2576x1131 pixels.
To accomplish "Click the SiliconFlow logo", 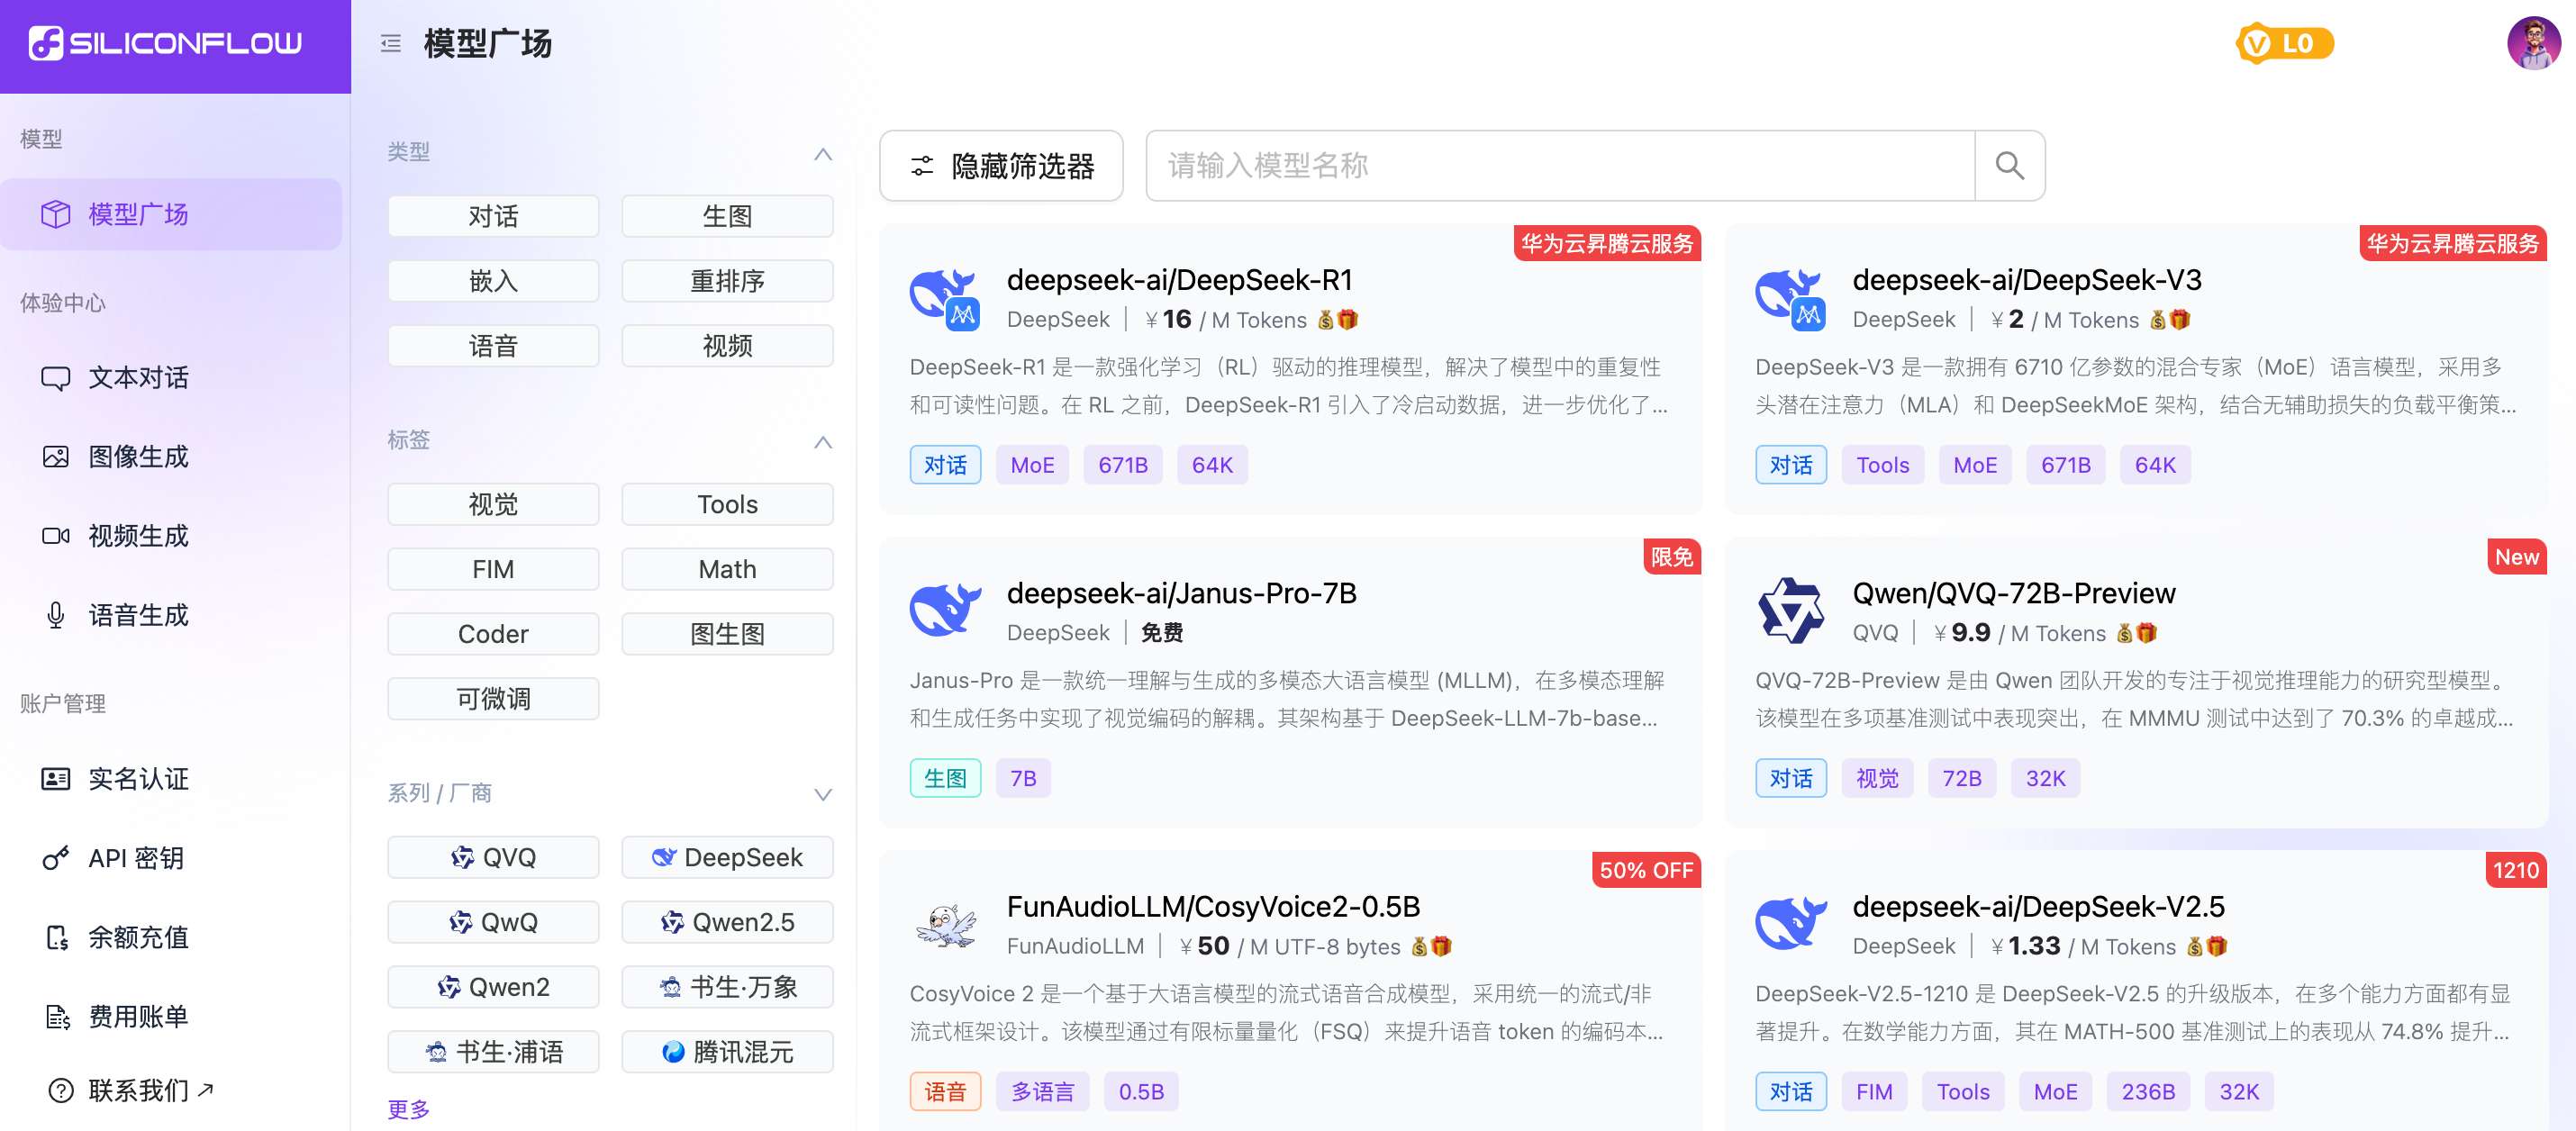I will (166, 43).
